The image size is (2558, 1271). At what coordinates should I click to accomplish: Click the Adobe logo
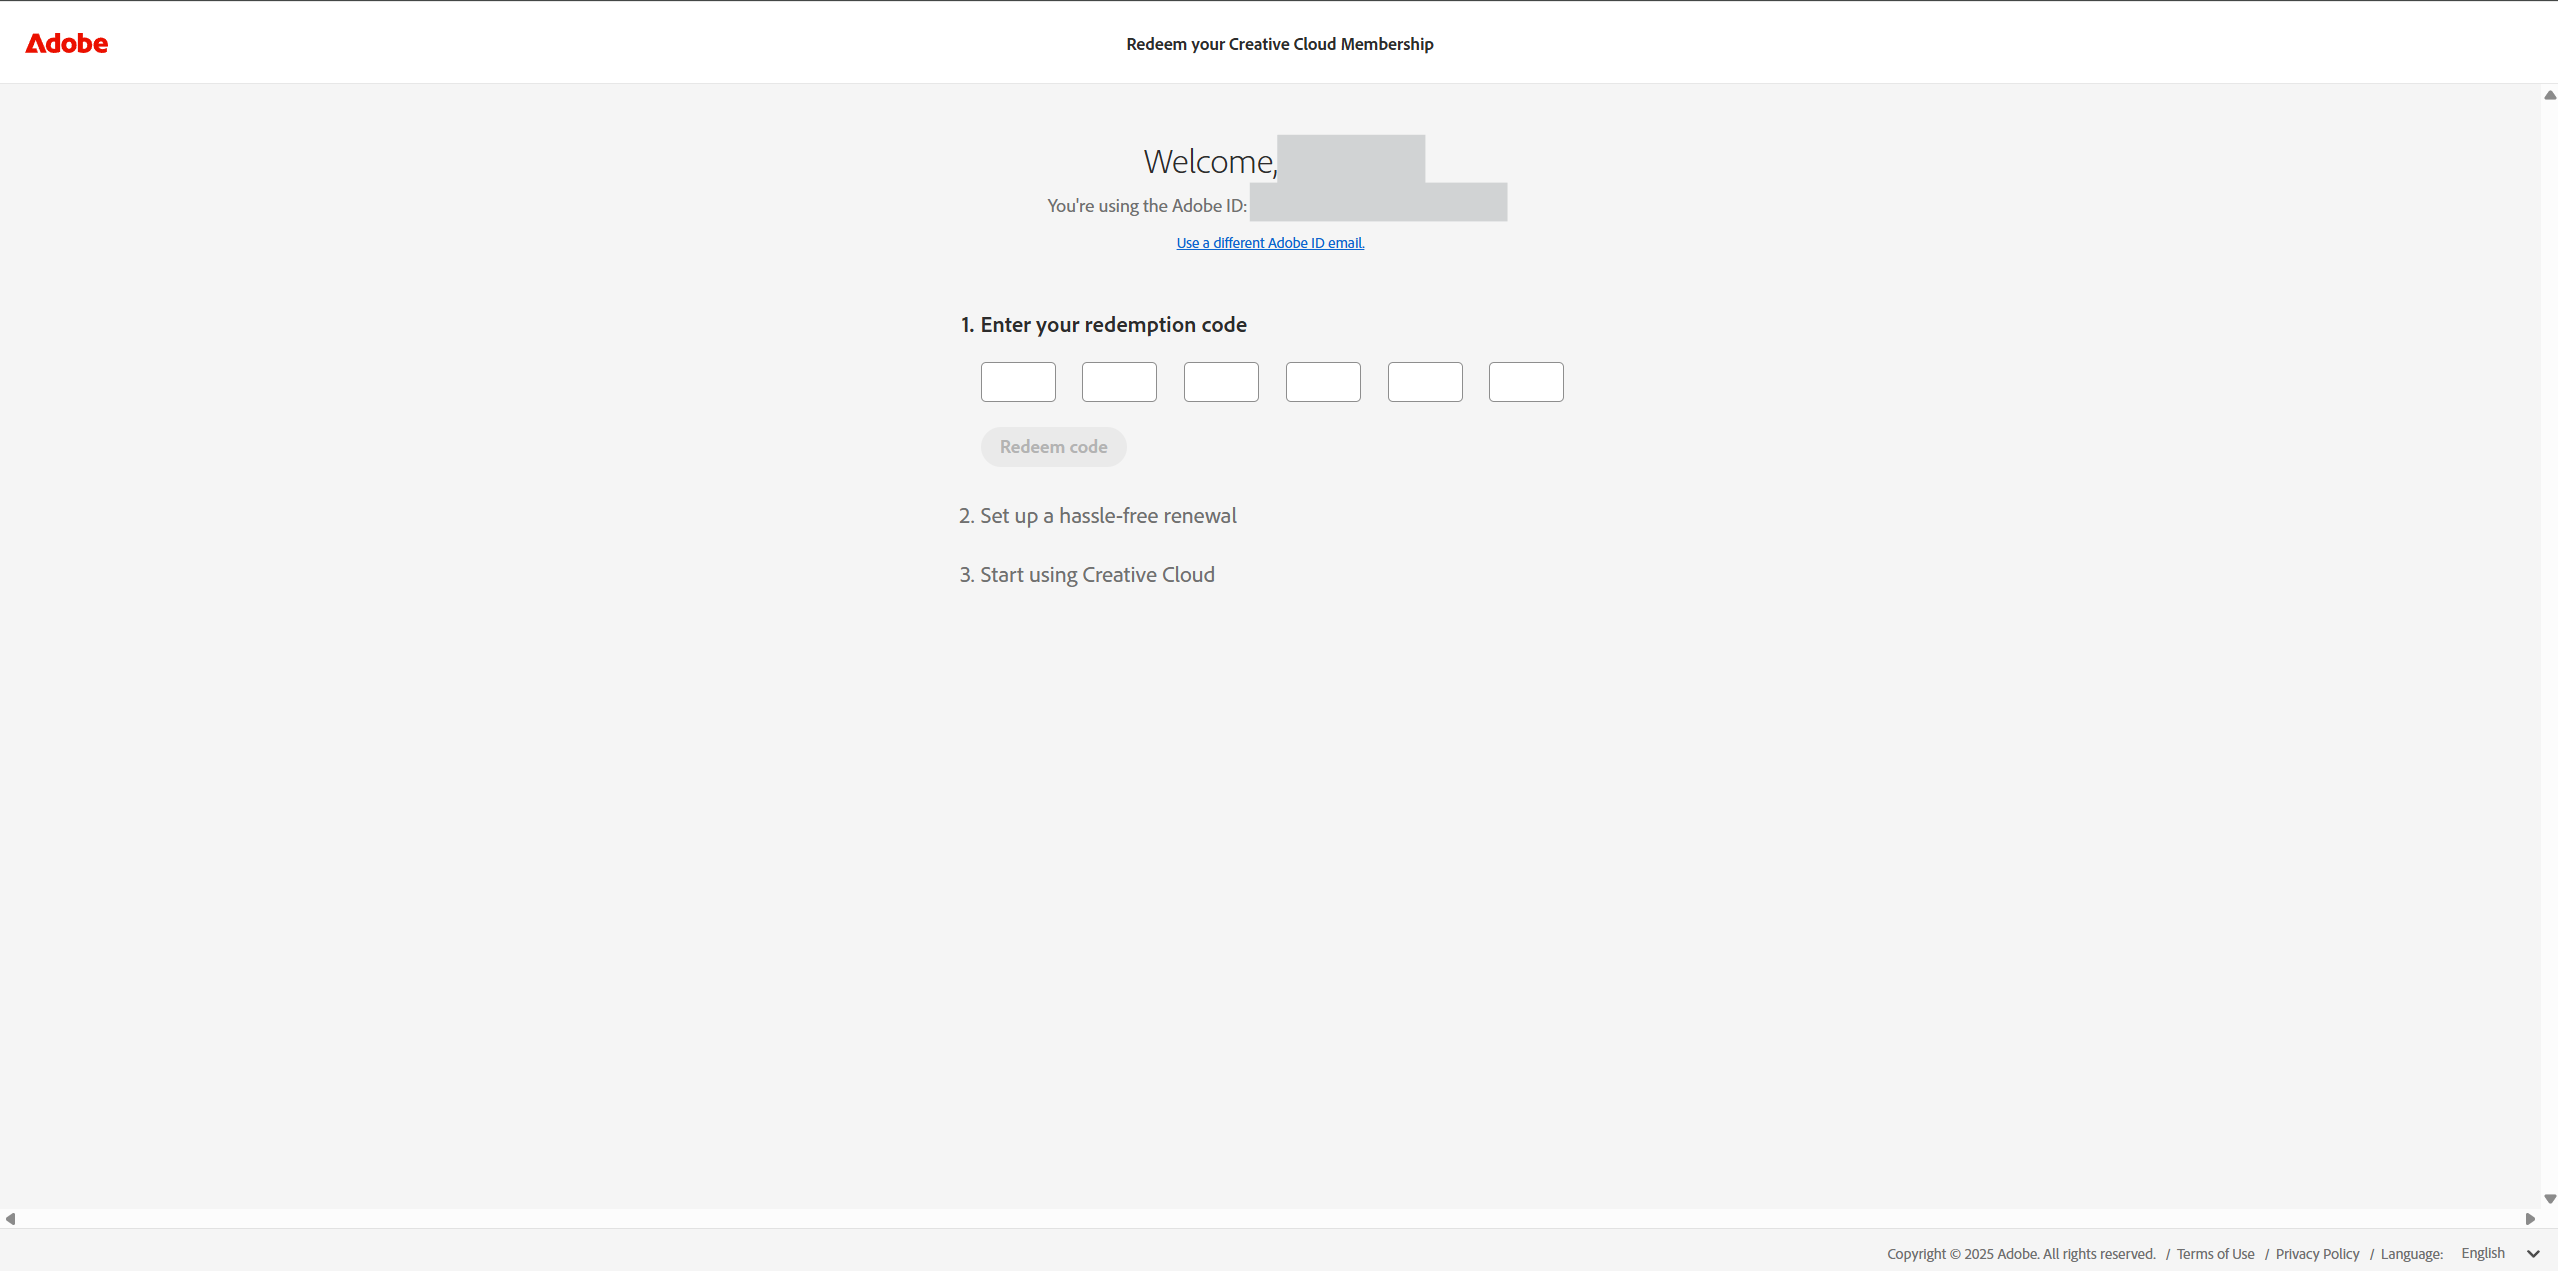[x=66, y=43]
